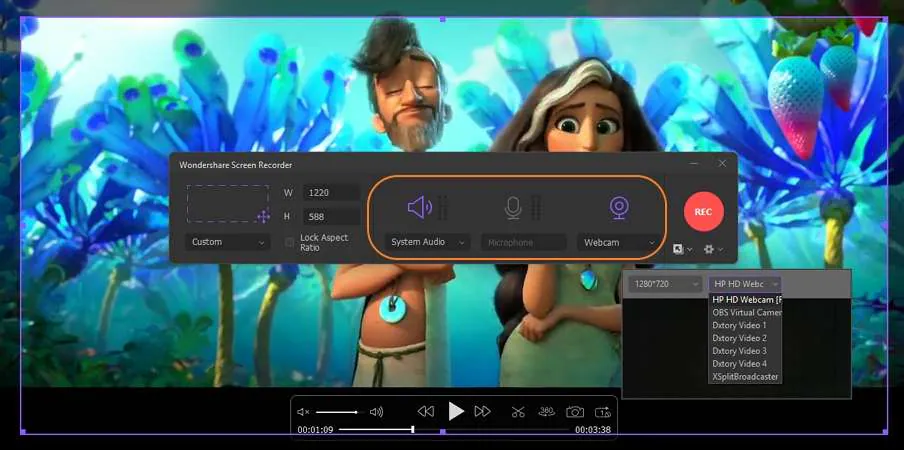Click the System Audio level meter
The height and width of the screenshot is (450, 904).
pyautogui.click(x=442, y=208)
